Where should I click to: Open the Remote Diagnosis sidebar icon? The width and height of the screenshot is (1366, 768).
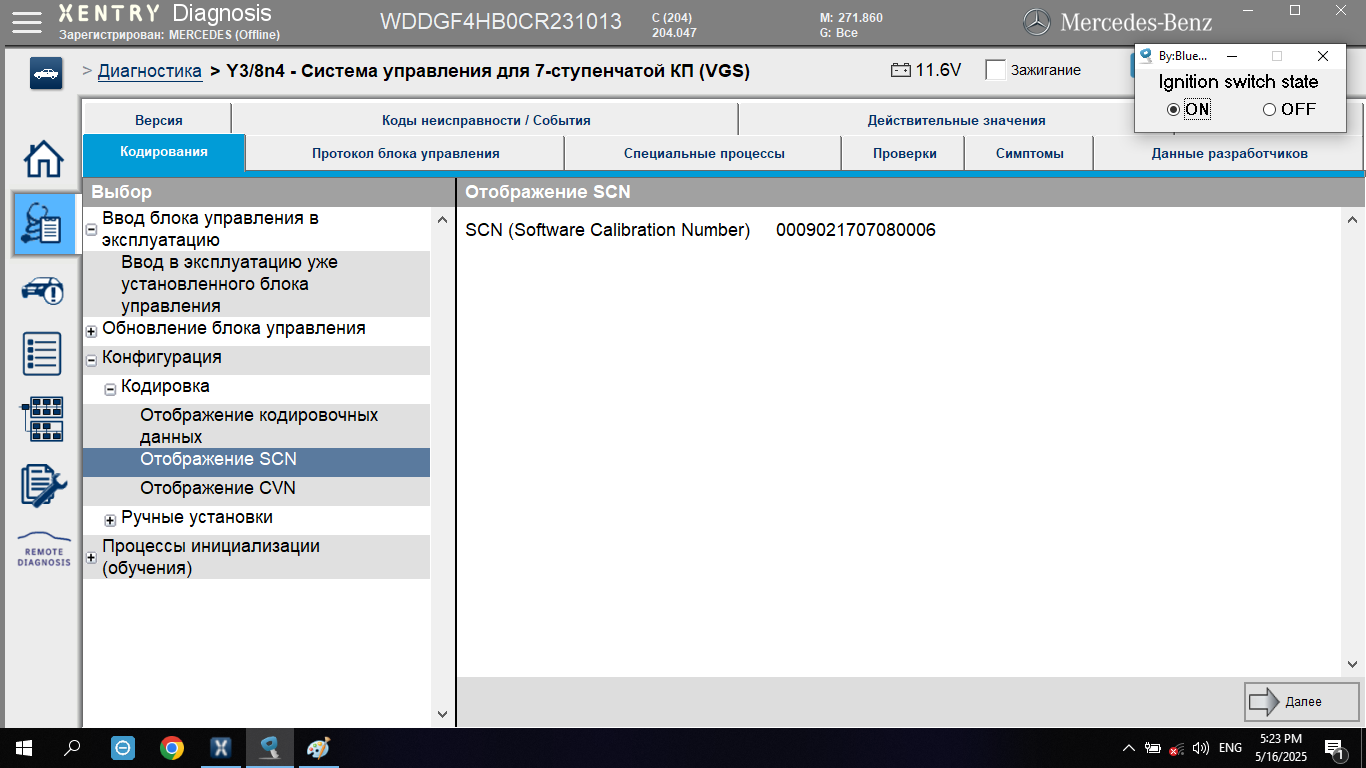coord(44,549)
